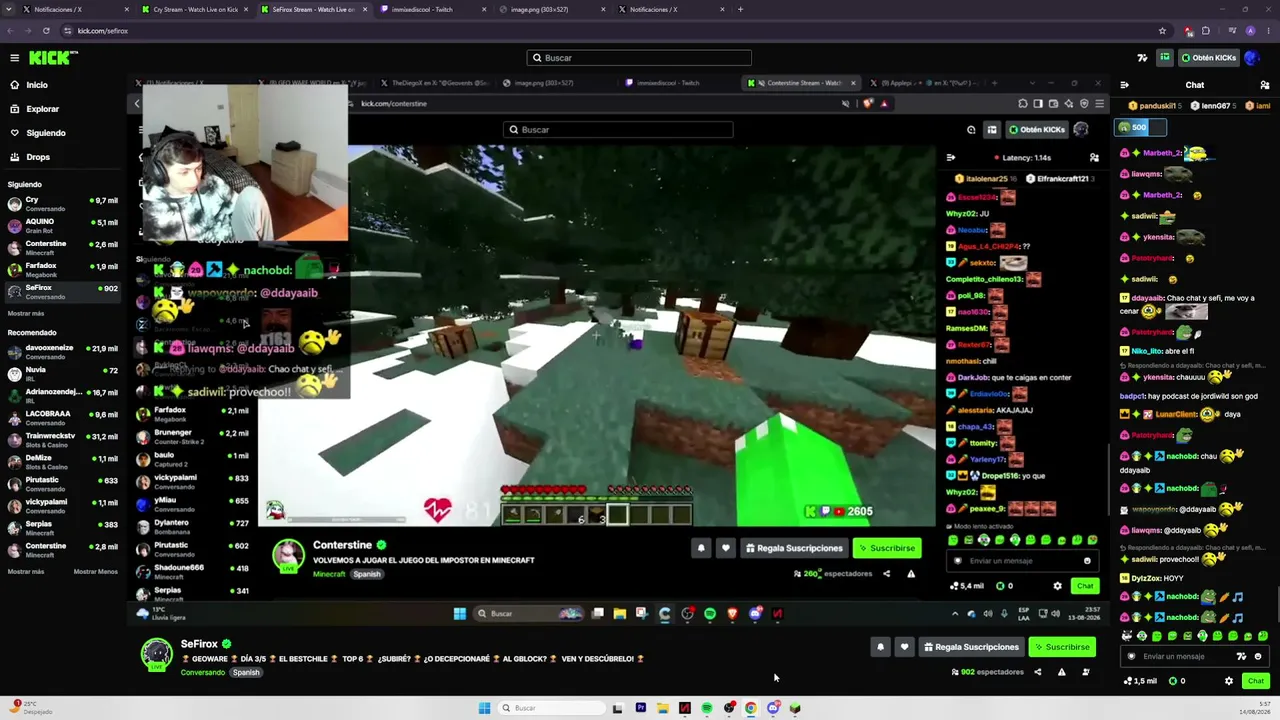Open AQUINO's channel in followed list

click(61, 224)
